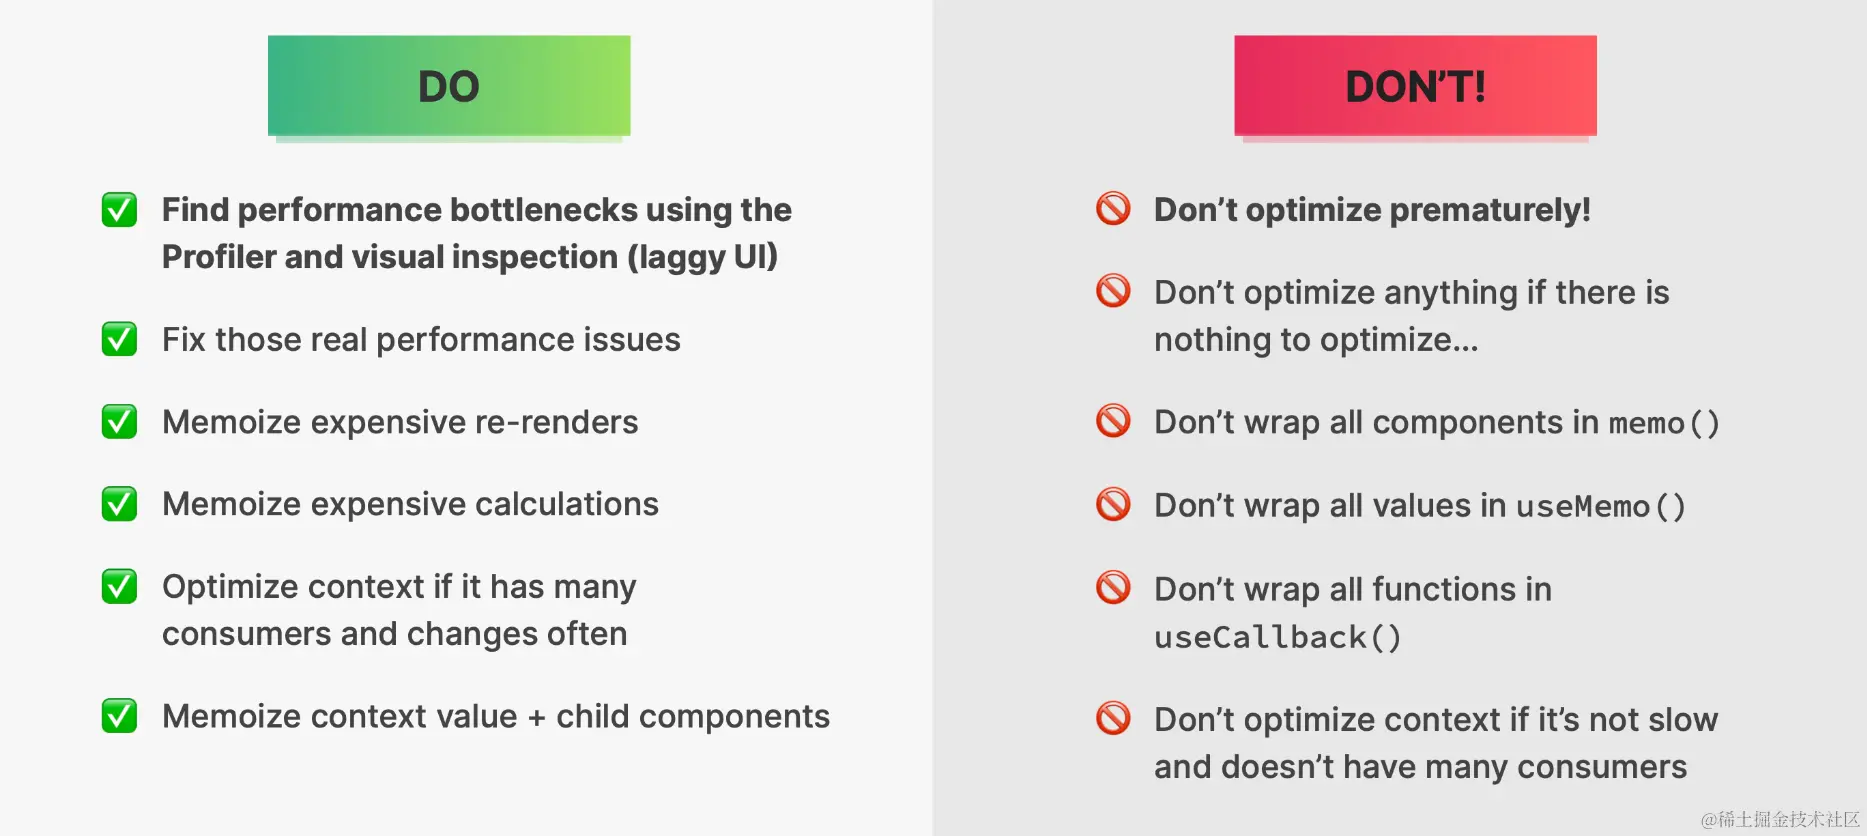
Task: Toggle the checkbox for "Fix those real performance issues"
Action: coord(119,339)
